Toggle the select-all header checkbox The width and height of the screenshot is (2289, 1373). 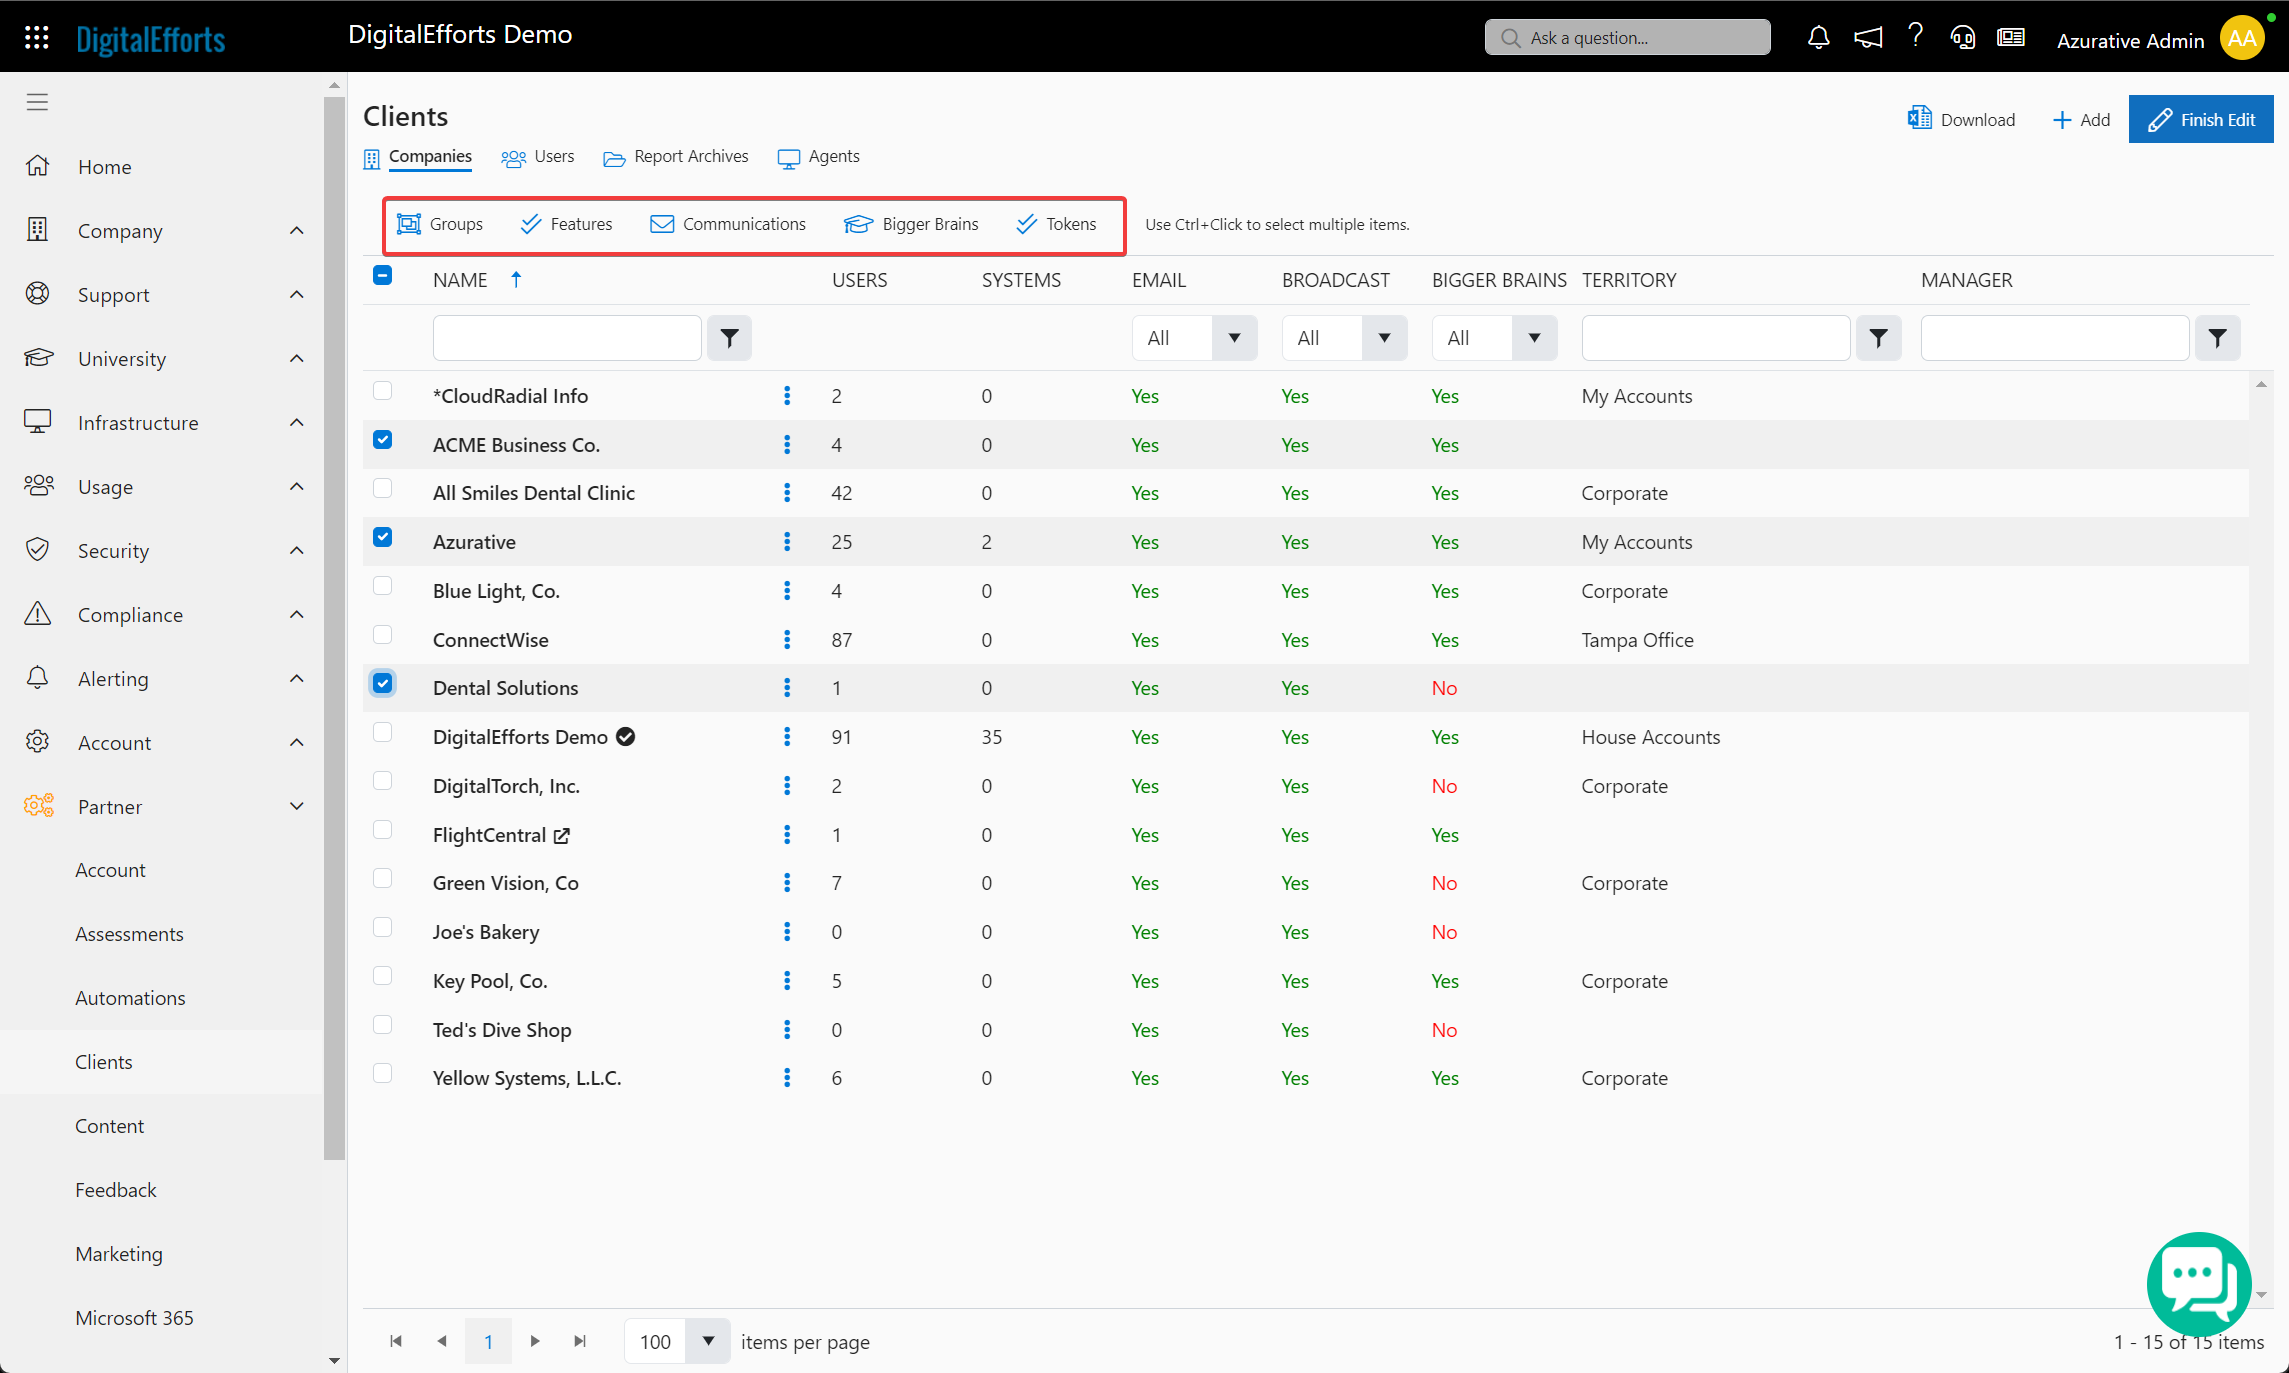coord(382,275)
